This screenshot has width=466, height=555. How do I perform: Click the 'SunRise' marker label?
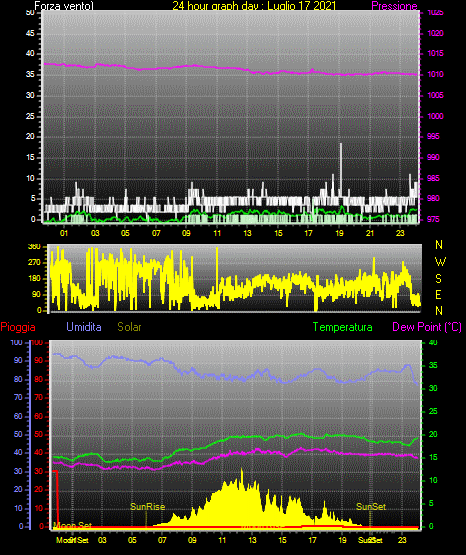tap(148, 507)
